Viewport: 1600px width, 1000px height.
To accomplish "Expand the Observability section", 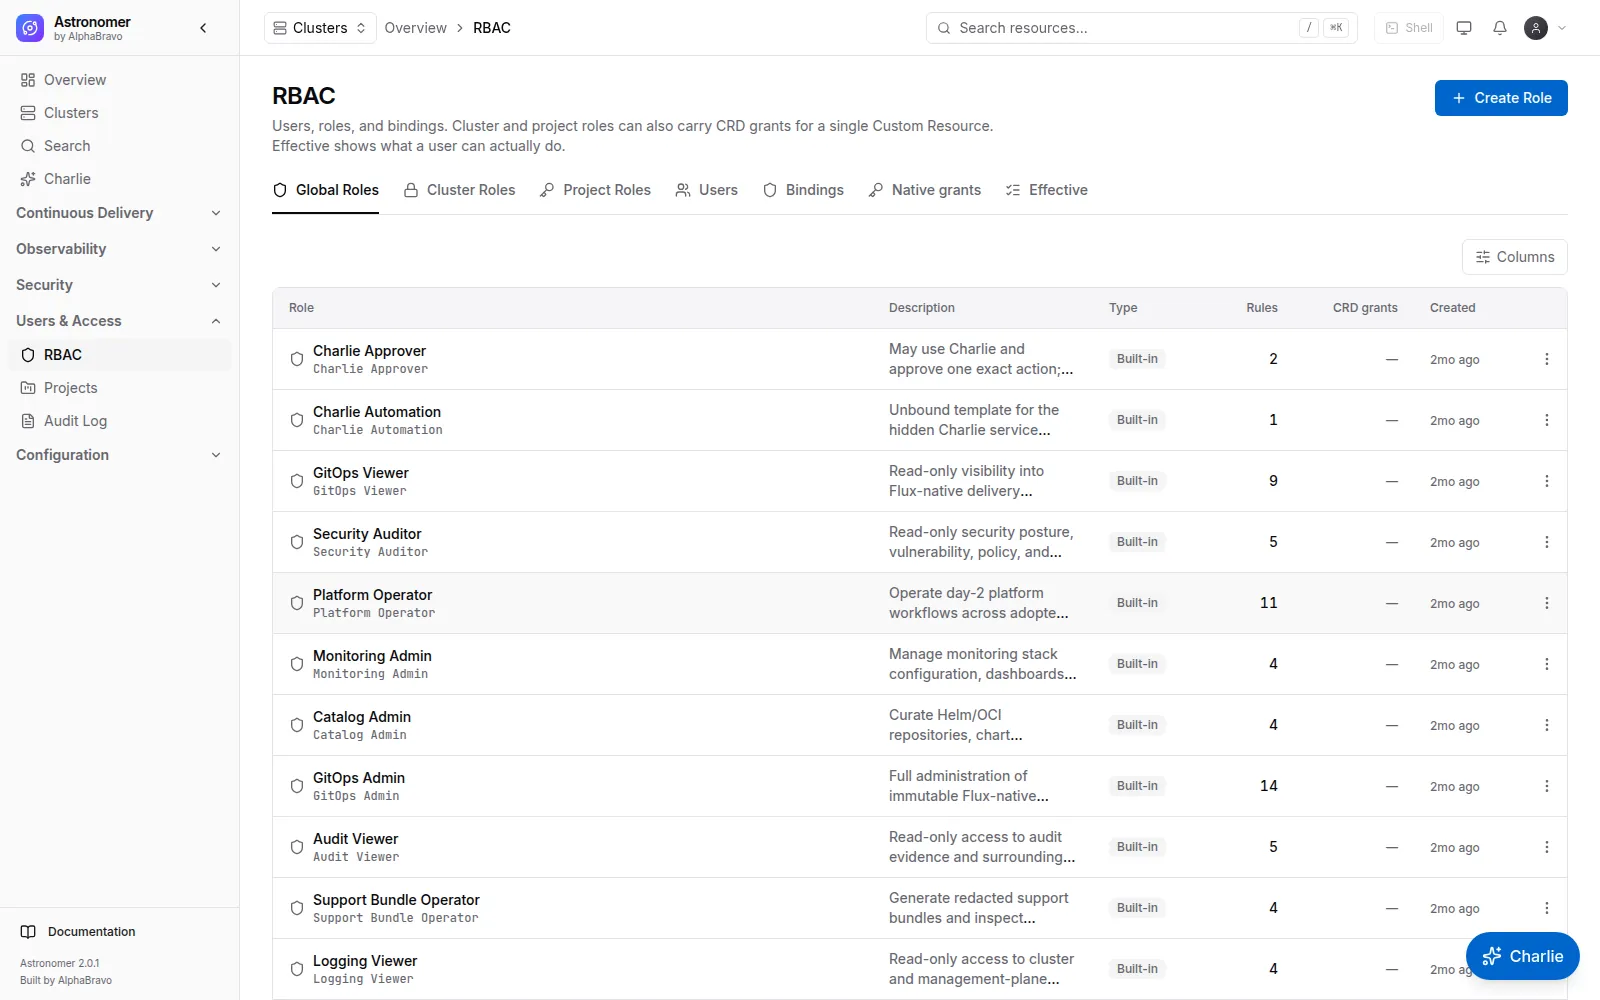I will 120,249.
